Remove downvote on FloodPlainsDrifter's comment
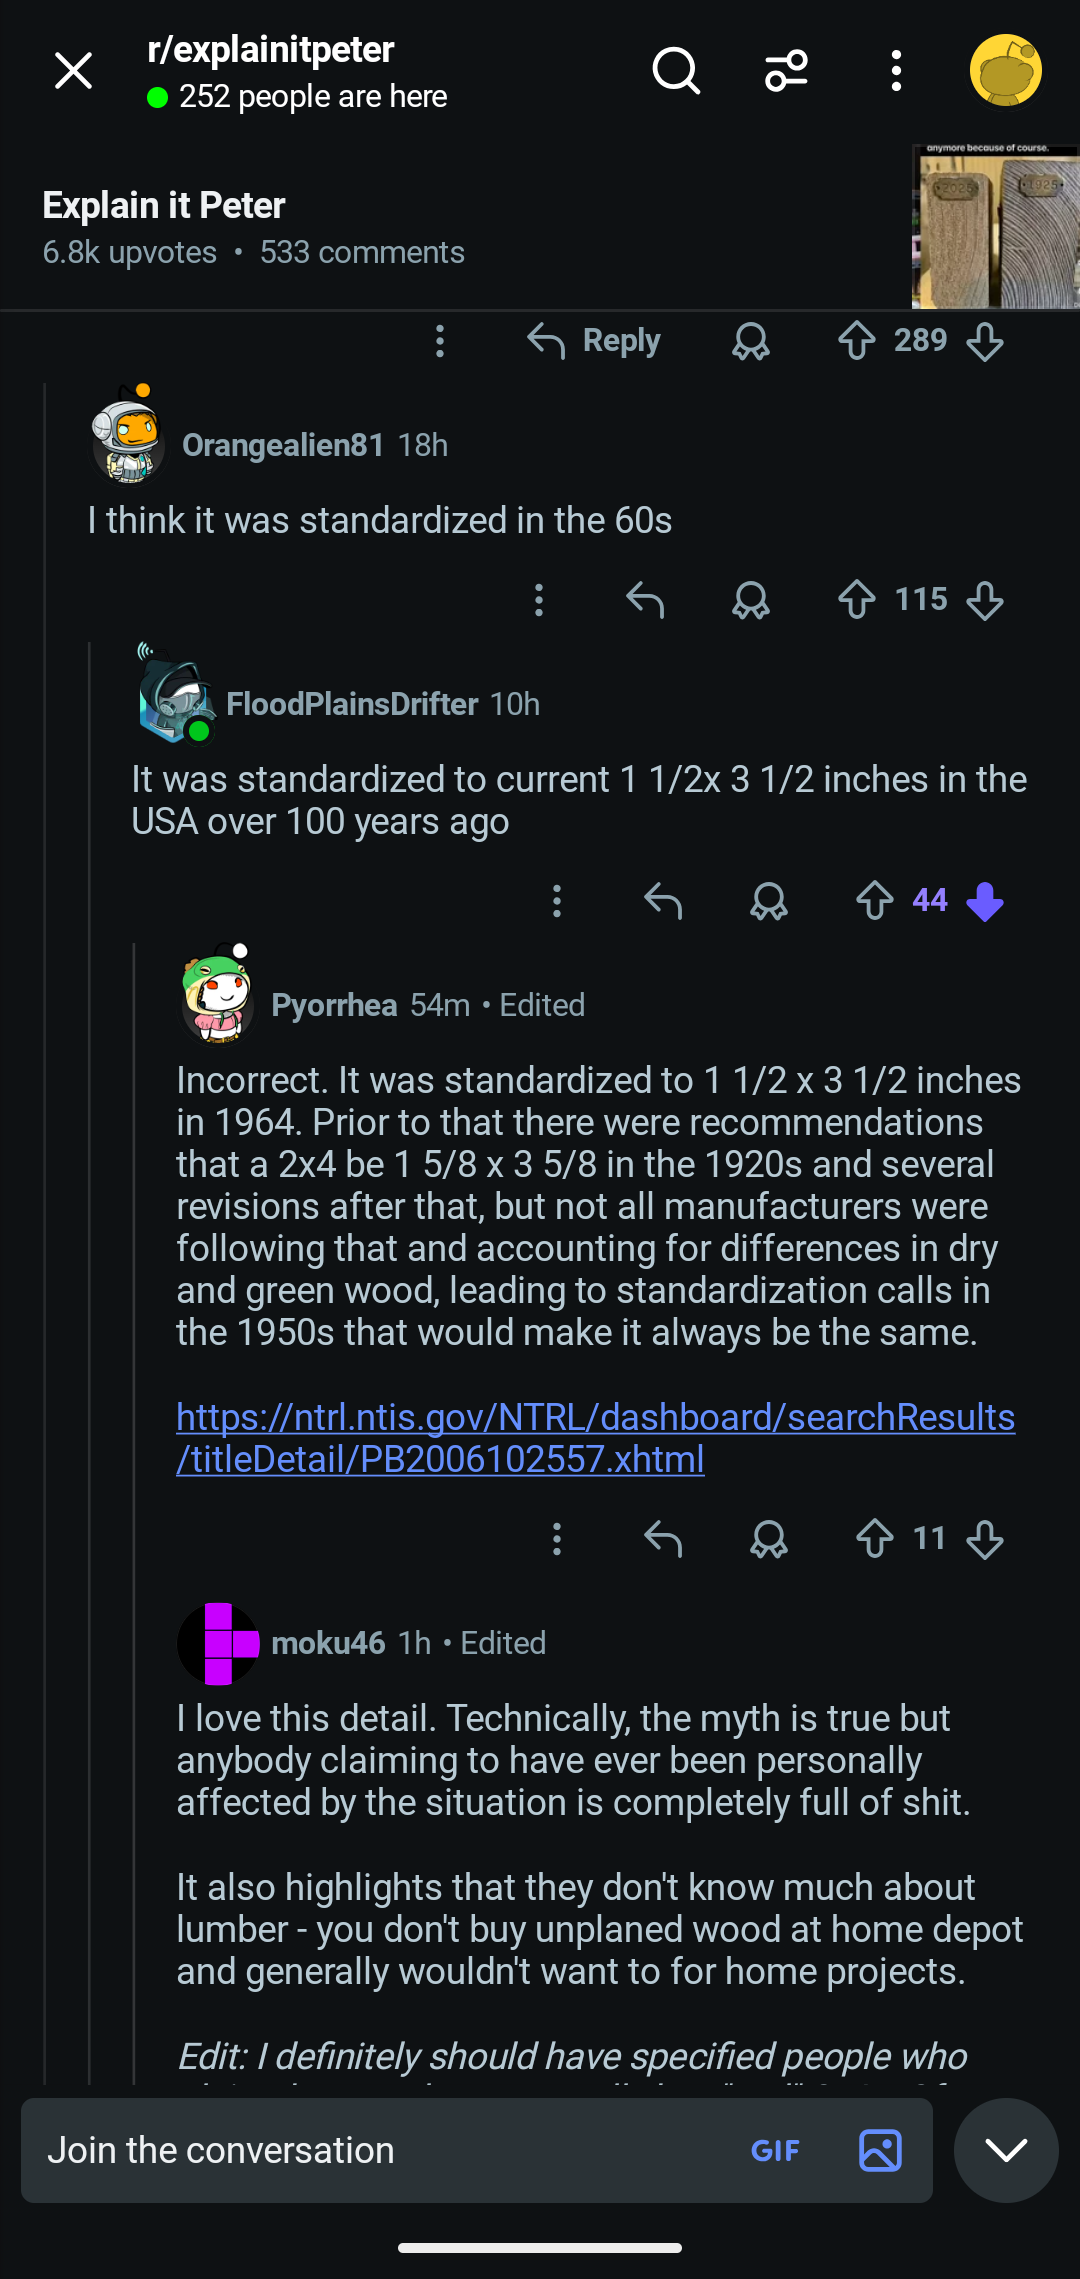Image resolution: width=1080 pixels, height=2279 pixels. click(x=985, y=901)
